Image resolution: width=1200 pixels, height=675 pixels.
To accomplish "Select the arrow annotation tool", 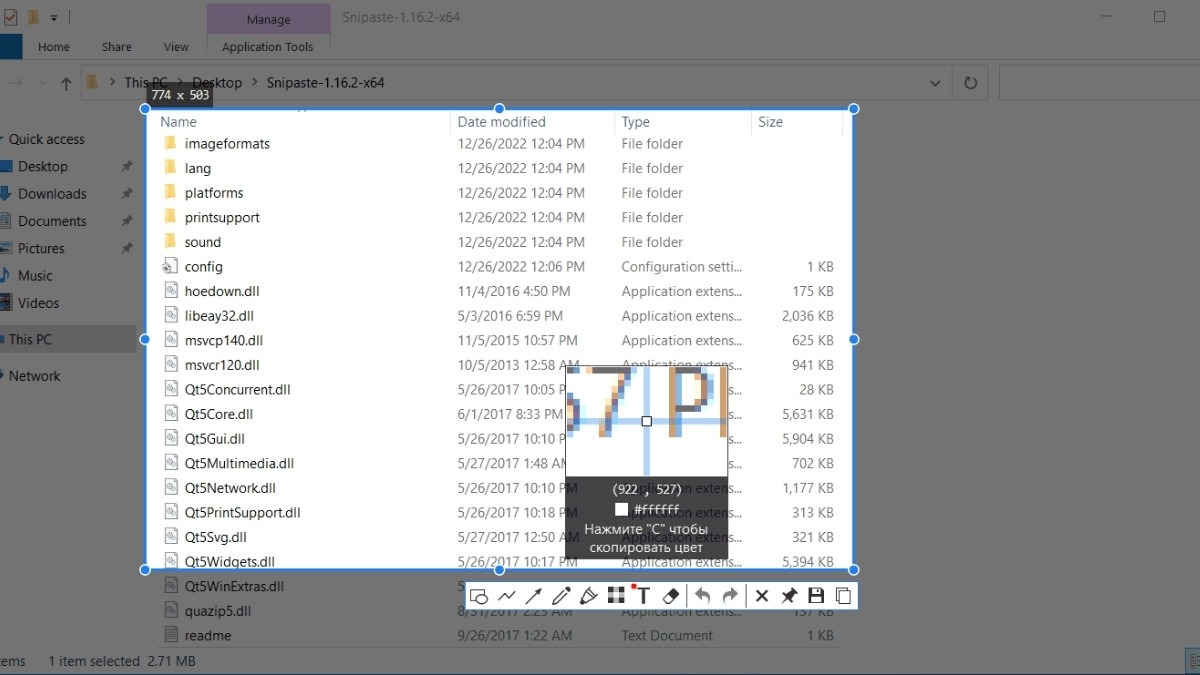I will pos(534,596).
